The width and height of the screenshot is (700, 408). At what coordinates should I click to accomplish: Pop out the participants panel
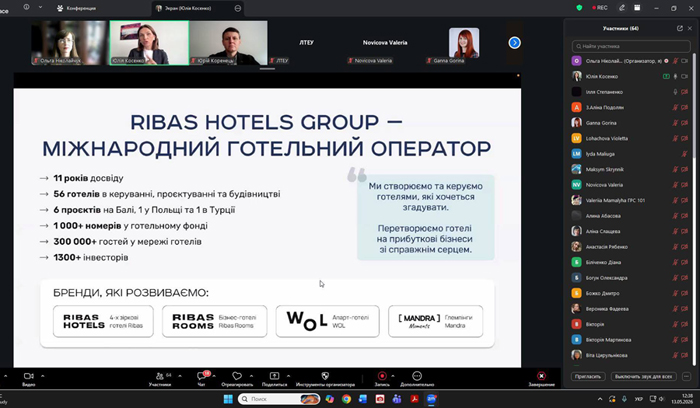click(x=679, y=28)
